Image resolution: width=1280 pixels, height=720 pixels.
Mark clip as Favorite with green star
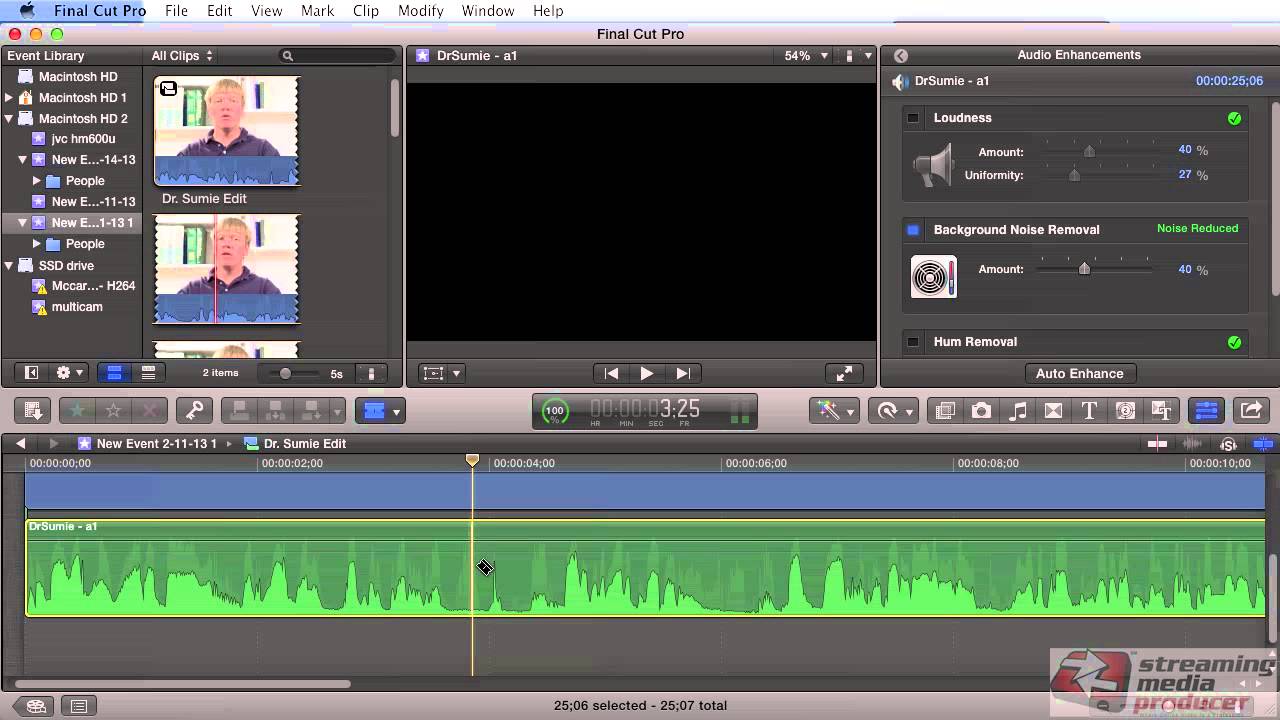coord(76,410)
